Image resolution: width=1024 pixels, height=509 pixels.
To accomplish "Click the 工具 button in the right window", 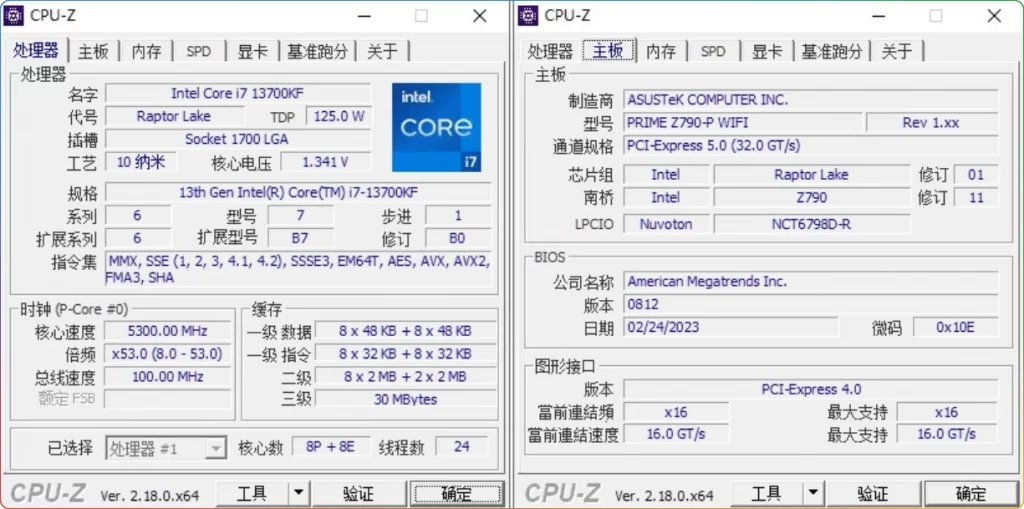I will pyautogui.click(x=767, y=493).
